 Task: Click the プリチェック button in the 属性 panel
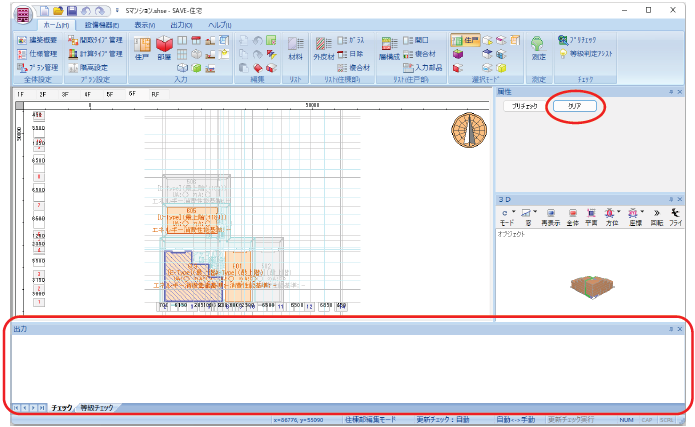pyautogui.click(x=524, y=105)
